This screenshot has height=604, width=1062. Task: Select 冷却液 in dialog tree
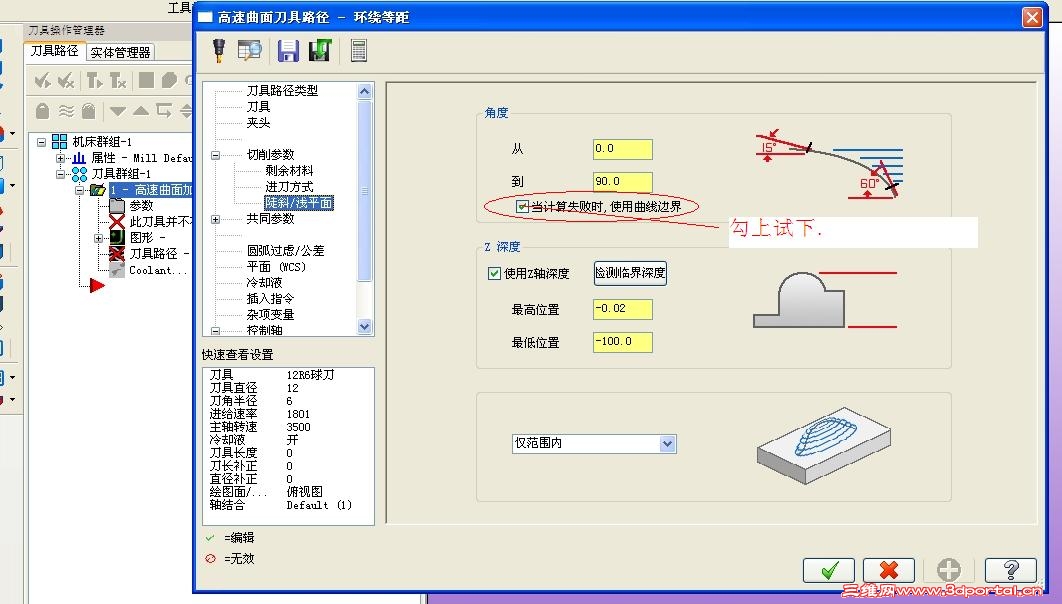[x=264, y=283]
